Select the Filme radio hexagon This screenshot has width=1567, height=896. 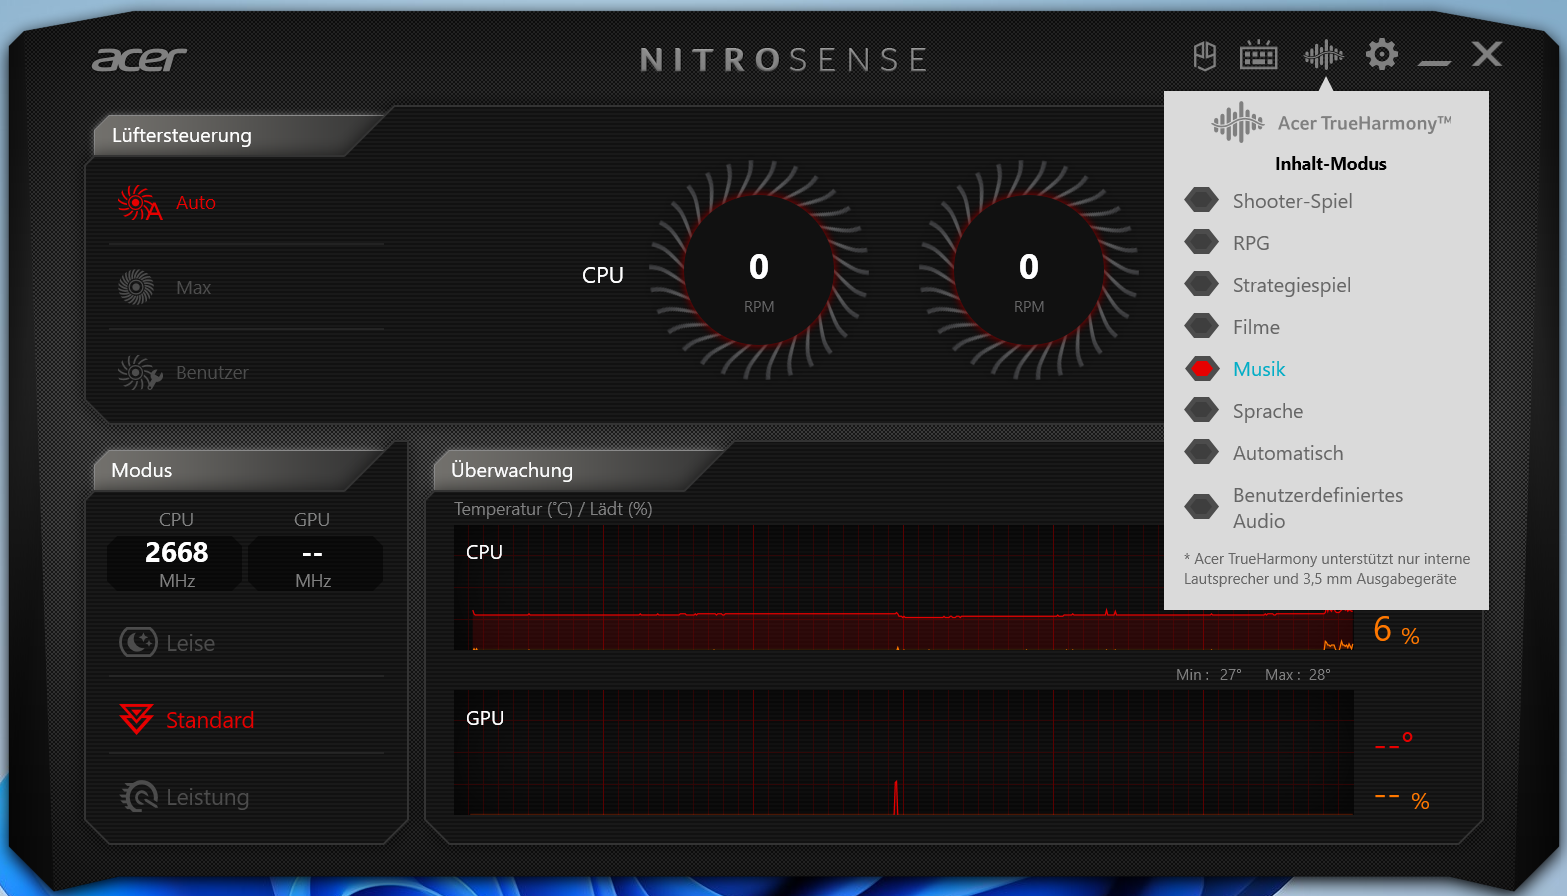(x=1201, y=326)
